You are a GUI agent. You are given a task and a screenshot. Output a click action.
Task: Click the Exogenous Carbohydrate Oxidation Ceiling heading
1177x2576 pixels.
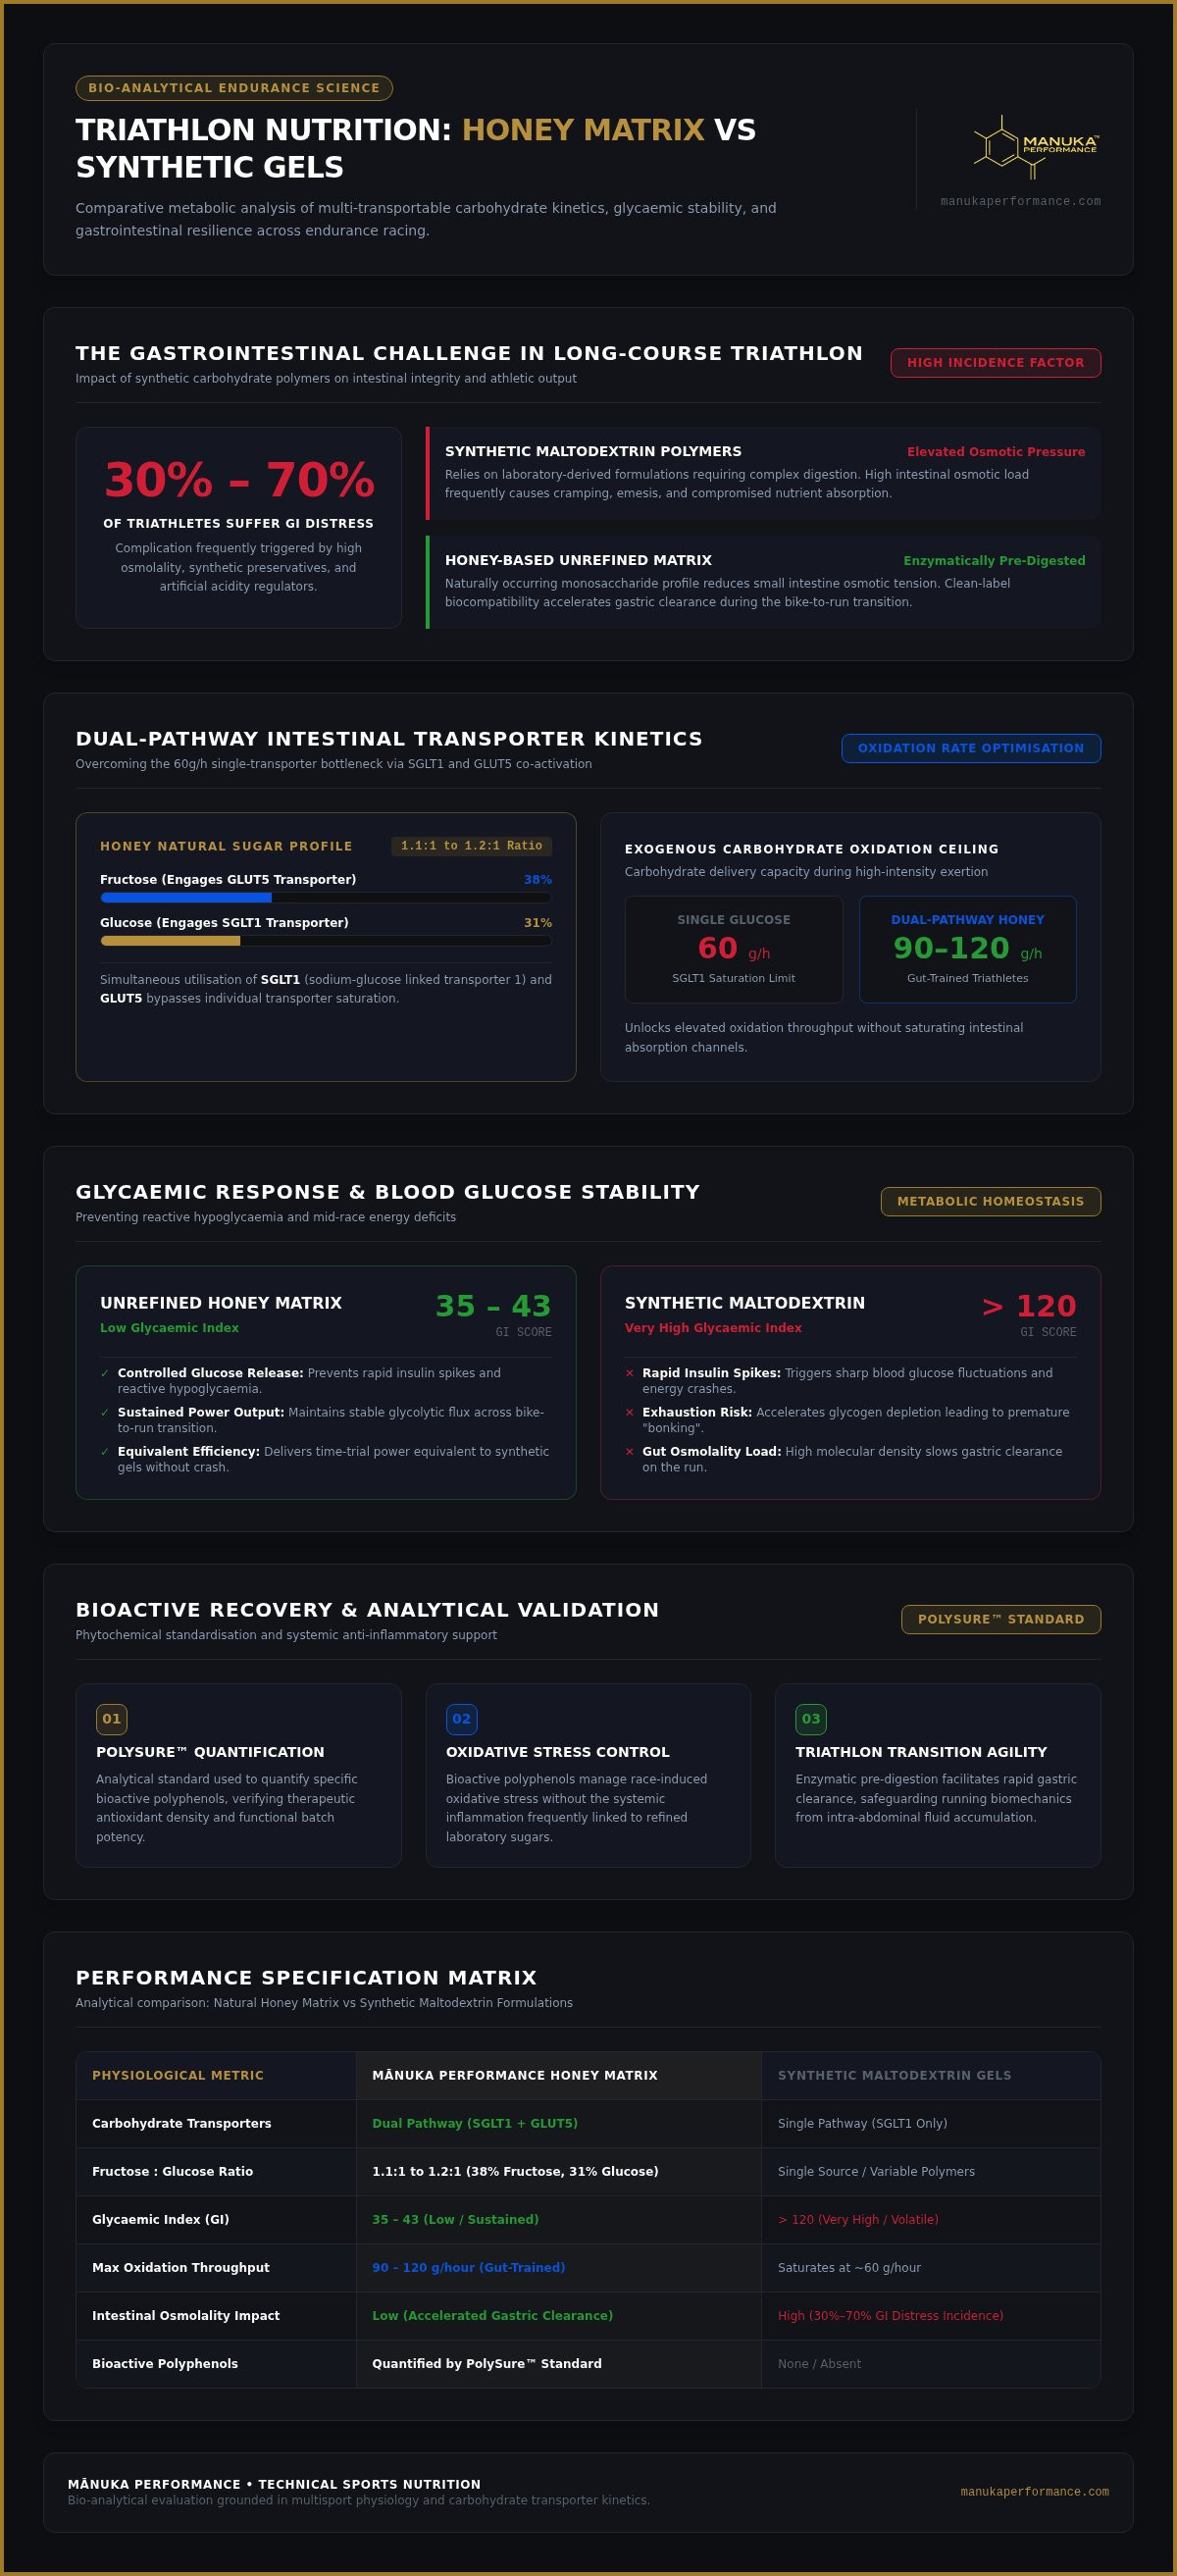tap(811, 849)
